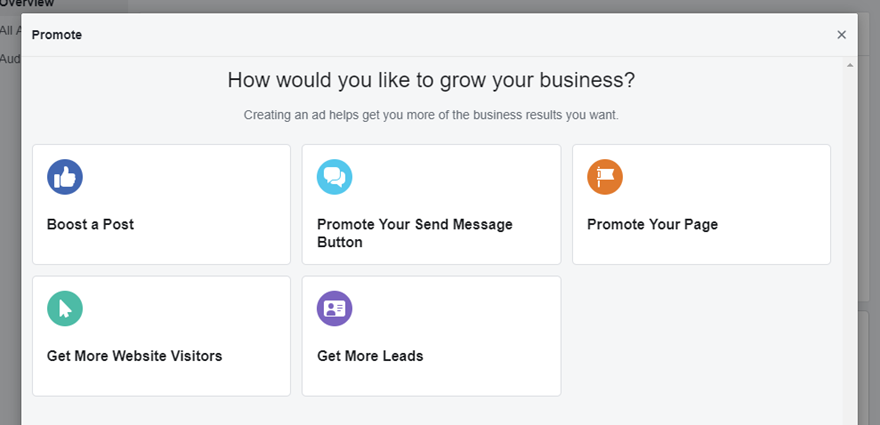Screen dimensions: 880x425
Task: Click the light blue chat bubbles icon
Action: [x=335, y=177]
